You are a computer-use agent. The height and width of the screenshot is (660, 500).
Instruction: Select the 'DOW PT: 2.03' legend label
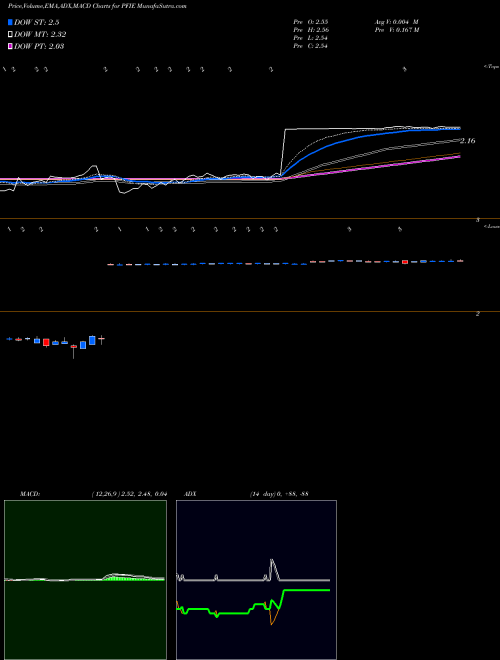pos(39,46)
